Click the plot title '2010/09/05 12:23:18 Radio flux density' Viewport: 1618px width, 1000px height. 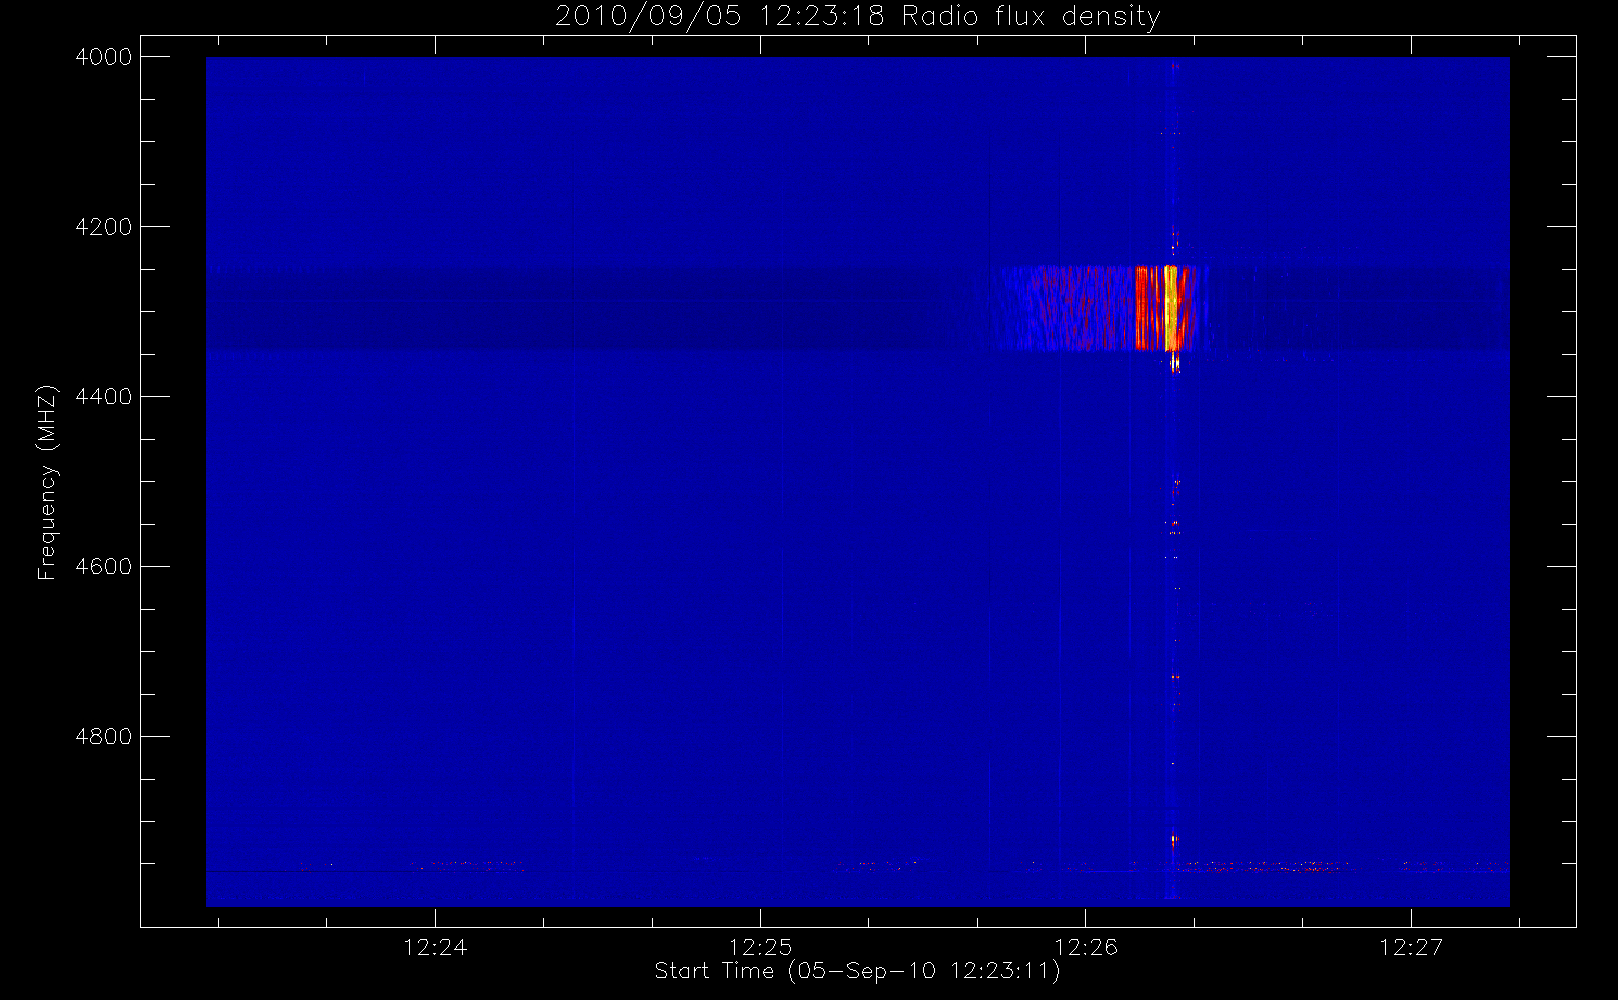tap(857, 17)
